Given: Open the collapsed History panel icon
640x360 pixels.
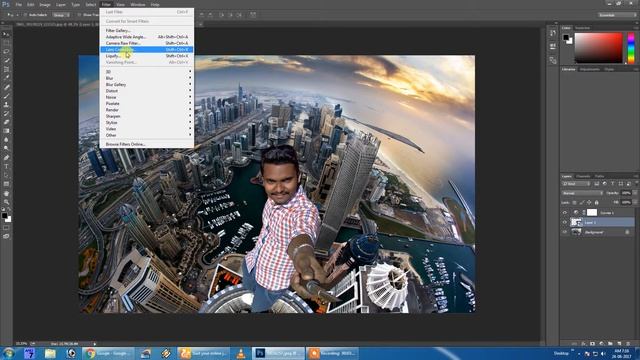Looking at the screenshot, I should pyautogui.click(x=553, y=33).
